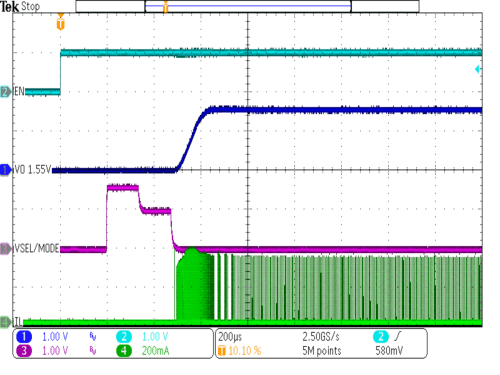Viewport: 500px width, 375px height.
Task: Select the trigger source channel 2 badge
Action: (x=381, y=337)
